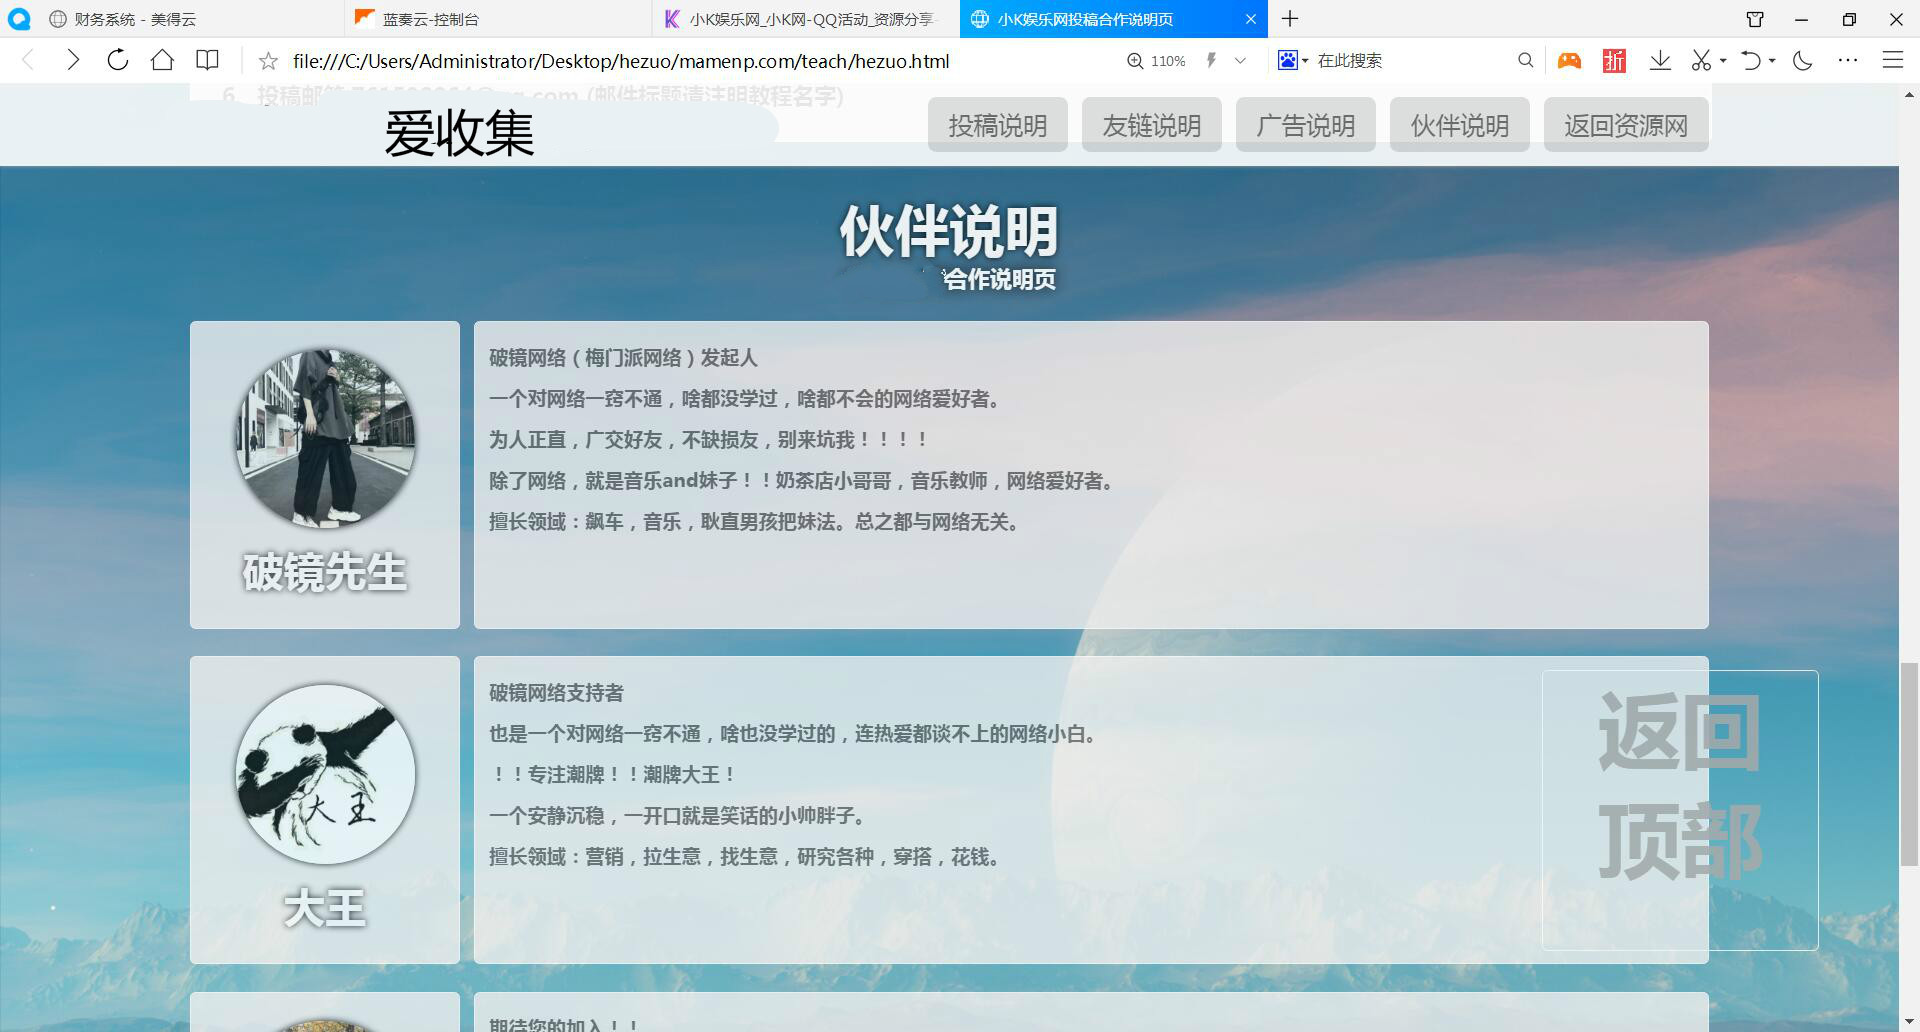Click 破镜先生 circular avatar photo
Screen dimensions: 1920x1032
[325, 438]
